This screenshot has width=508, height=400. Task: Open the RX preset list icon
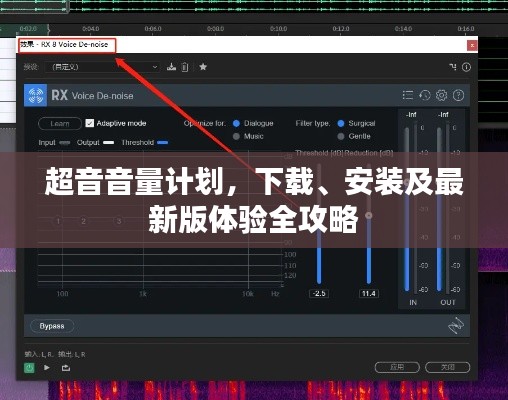coord(408,95)
